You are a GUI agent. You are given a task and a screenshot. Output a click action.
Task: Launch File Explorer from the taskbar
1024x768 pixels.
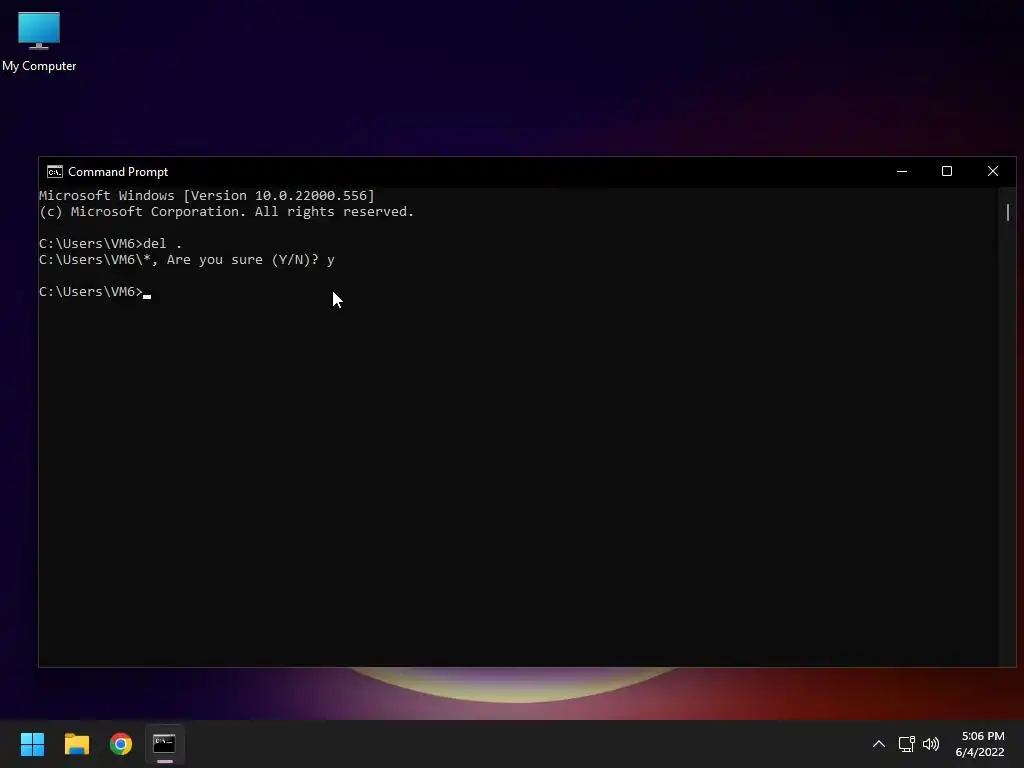coord(76,744)
